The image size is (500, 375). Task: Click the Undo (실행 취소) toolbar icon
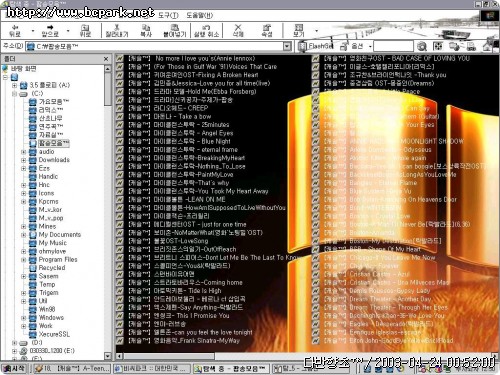206,30
